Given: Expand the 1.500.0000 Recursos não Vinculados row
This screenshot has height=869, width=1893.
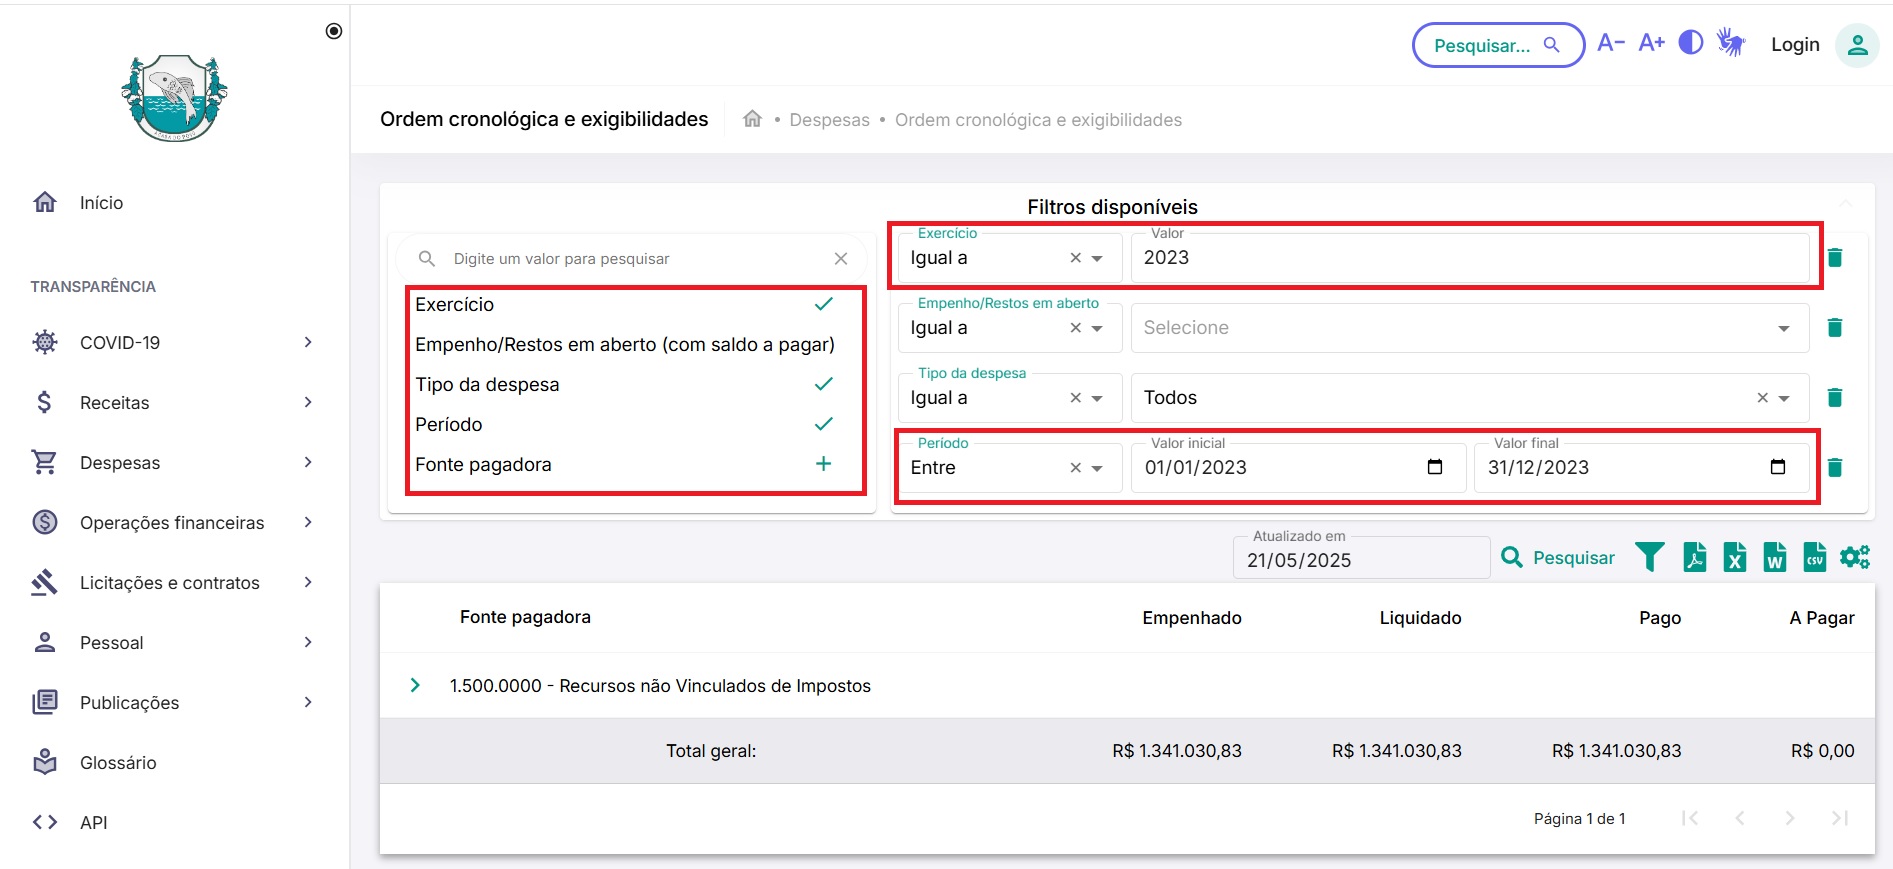Looking at the screenshot, I should (415, 686).
